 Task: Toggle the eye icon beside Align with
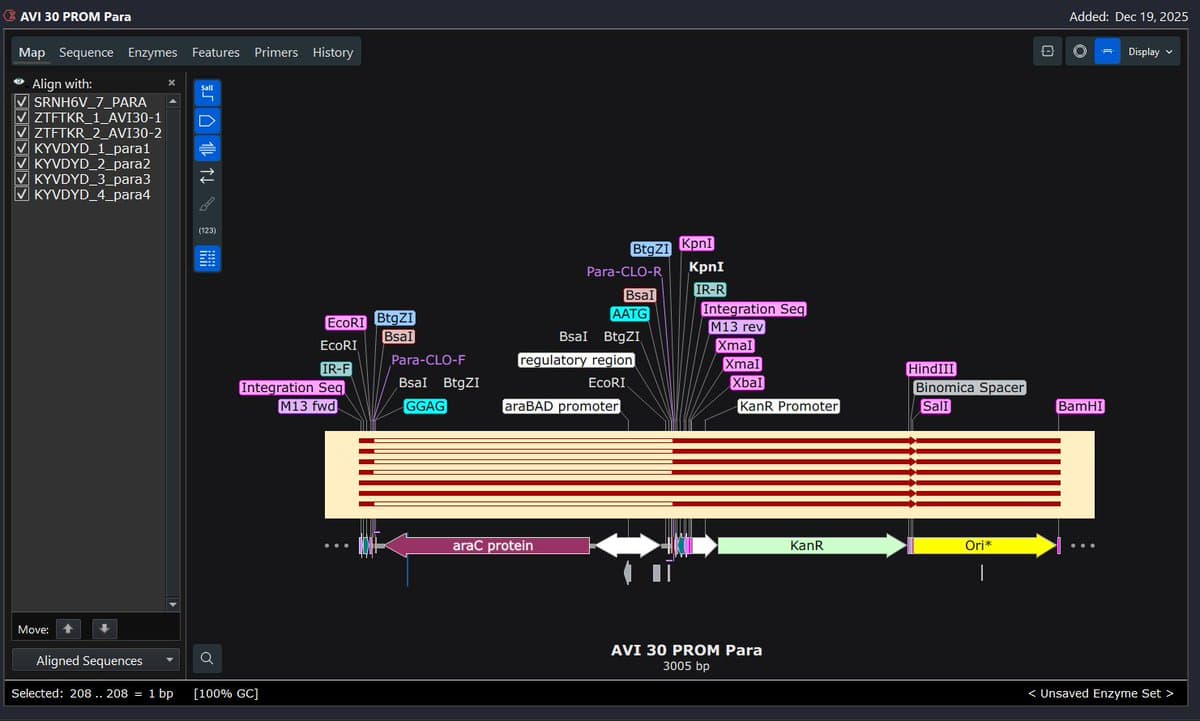coord(19,83)
